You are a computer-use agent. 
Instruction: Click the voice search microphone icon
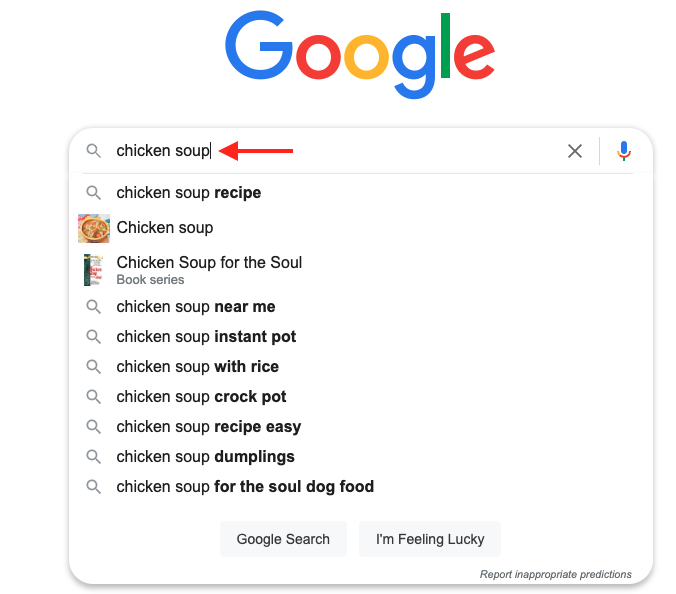tap(624, 151)
